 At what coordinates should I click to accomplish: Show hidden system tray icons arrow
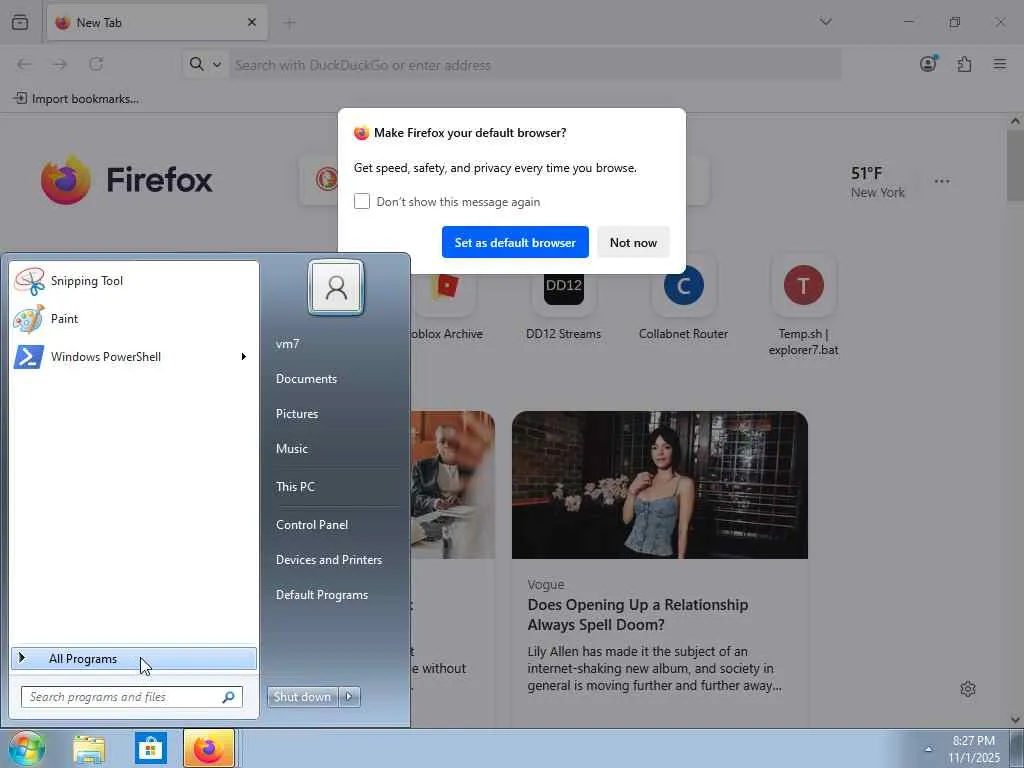click(928, 749)
